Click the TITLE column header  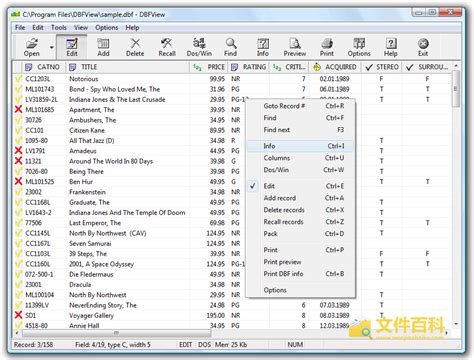point(128,67)
